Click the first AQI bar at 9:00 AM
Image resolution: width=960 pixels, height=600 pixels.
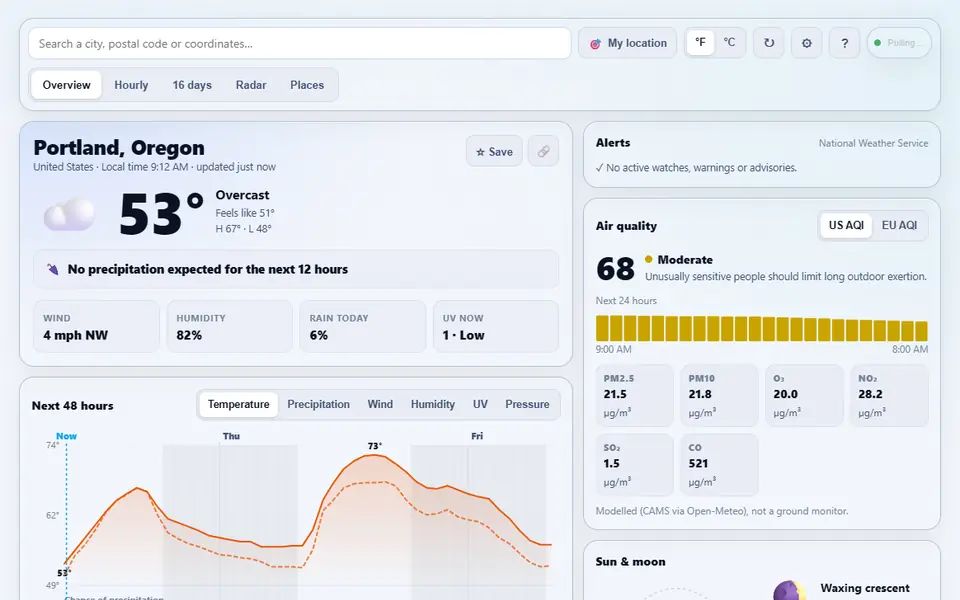point(602,328)
